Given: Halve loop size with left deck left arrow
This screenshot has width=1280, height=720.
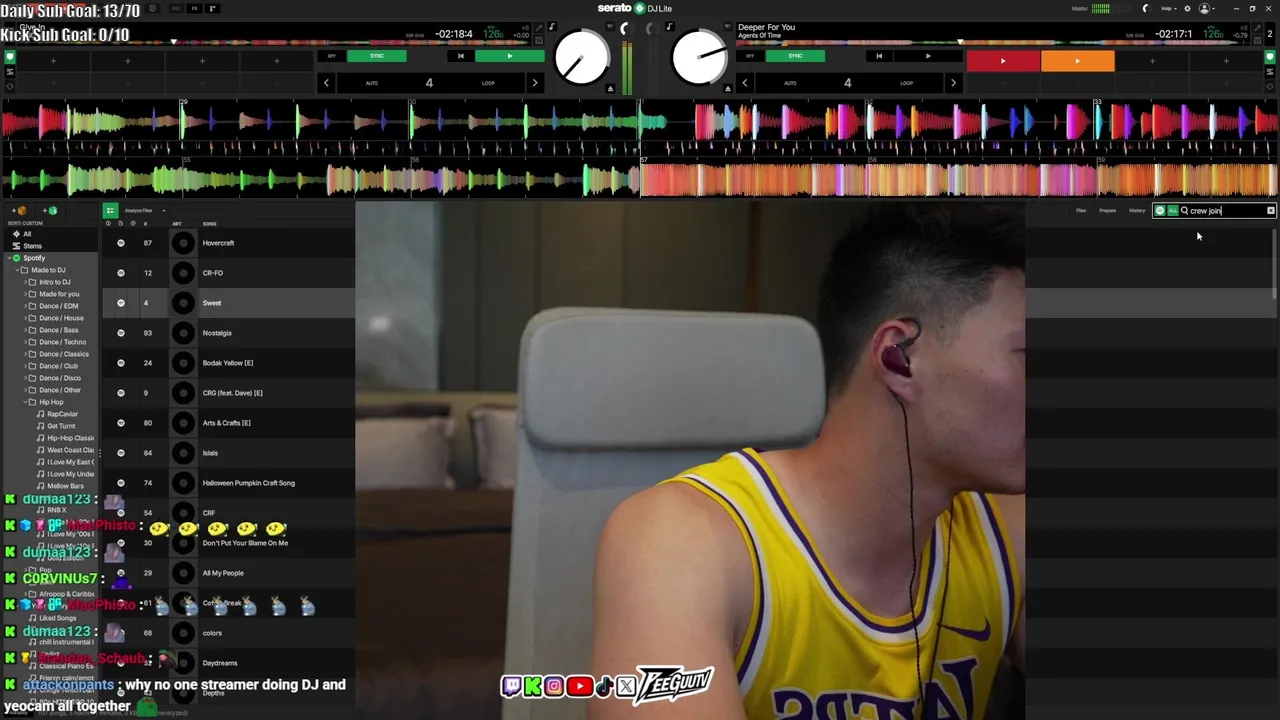Looking at the screenshot, I should (326, 83).
